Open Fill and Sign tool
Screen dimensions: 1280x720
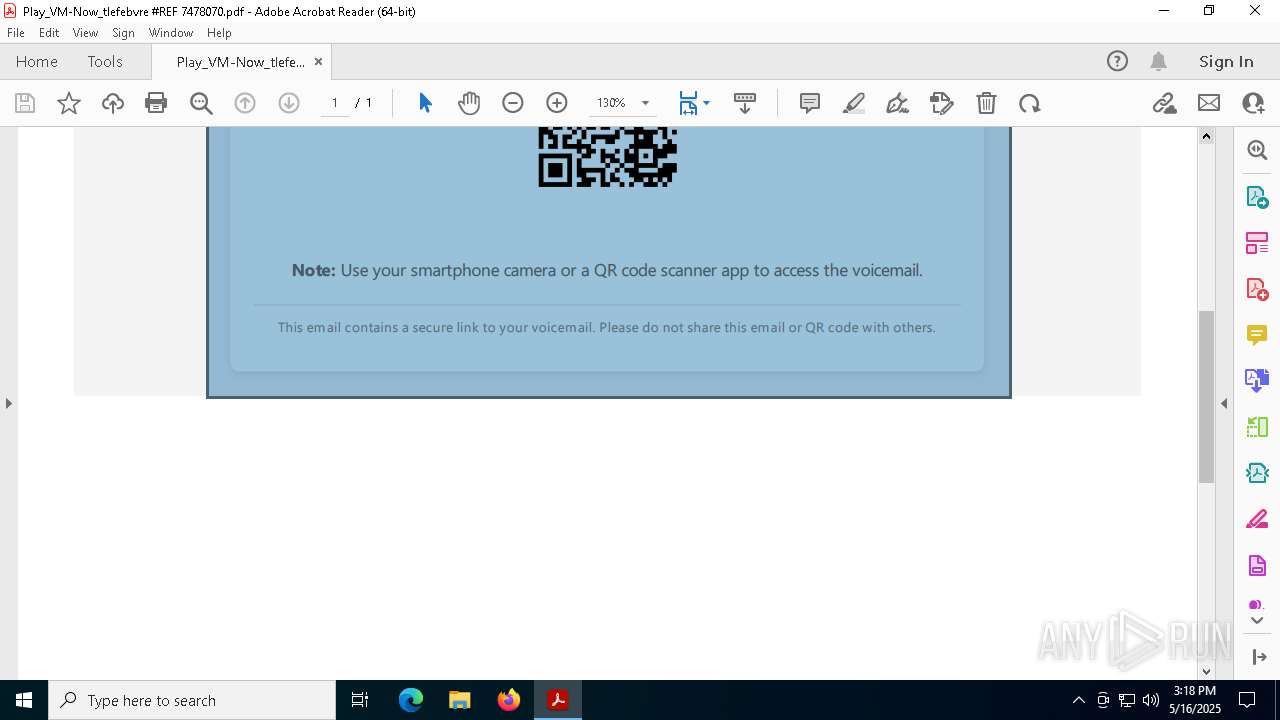[942, 103]
